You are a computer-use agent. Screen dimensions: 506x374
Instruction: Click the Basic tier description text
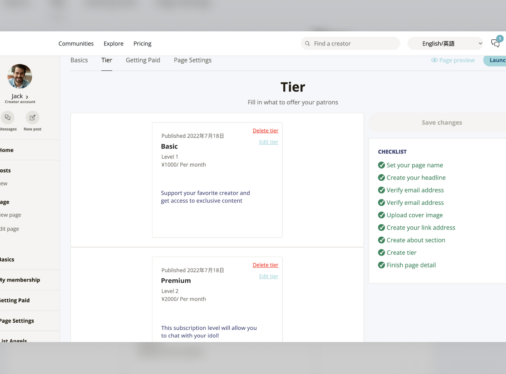(205, 197)
